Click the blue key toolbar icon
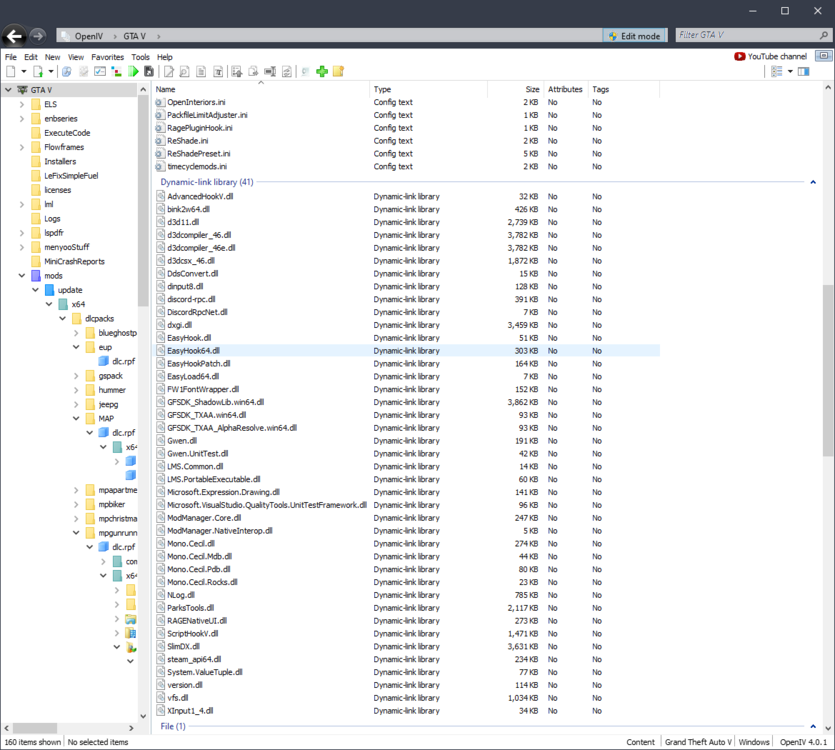 pos(67,71)
